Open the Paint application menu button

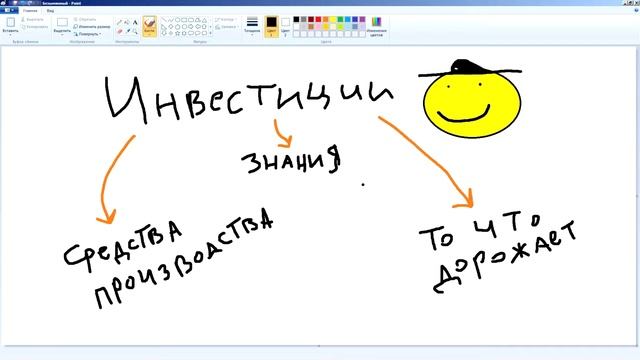tap(8, 10)
